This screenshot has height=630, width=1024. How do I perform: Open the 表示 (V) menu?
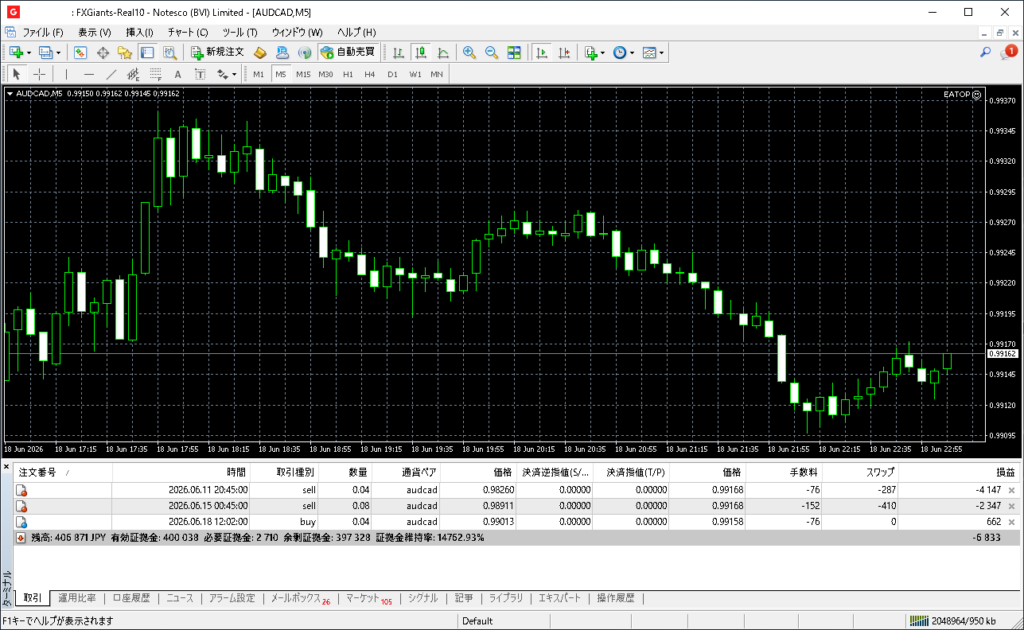coord(95,32)
